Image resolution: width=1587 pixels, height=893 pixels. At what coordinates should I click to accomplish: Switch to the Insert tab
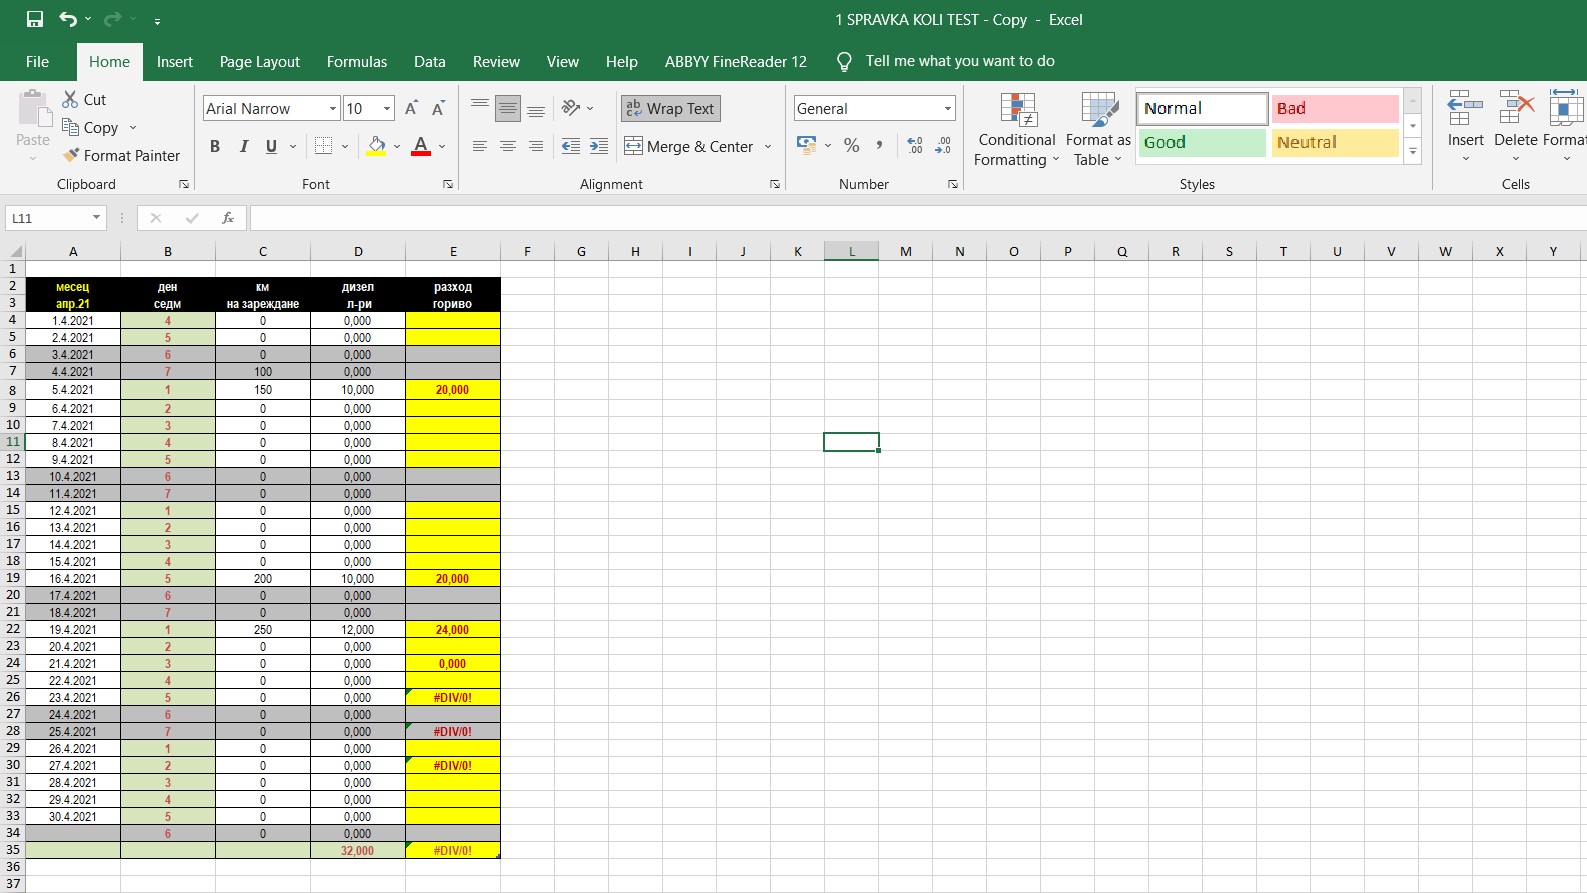pyautogui.click(x=175, y=61)
